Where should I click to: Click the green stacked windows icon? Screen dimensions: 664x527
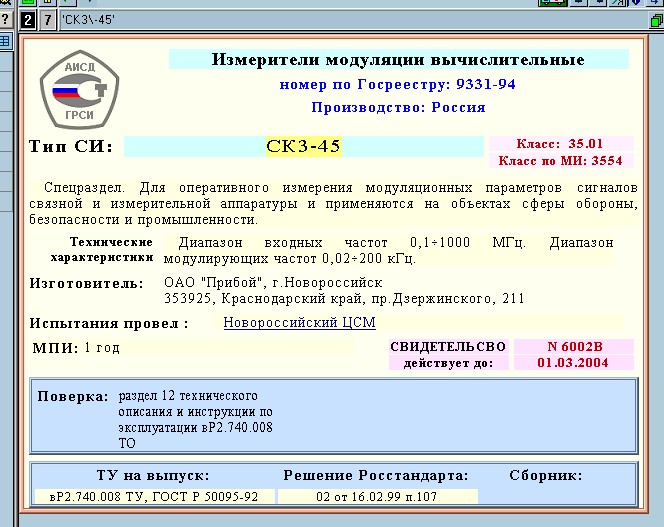[656, 20]
